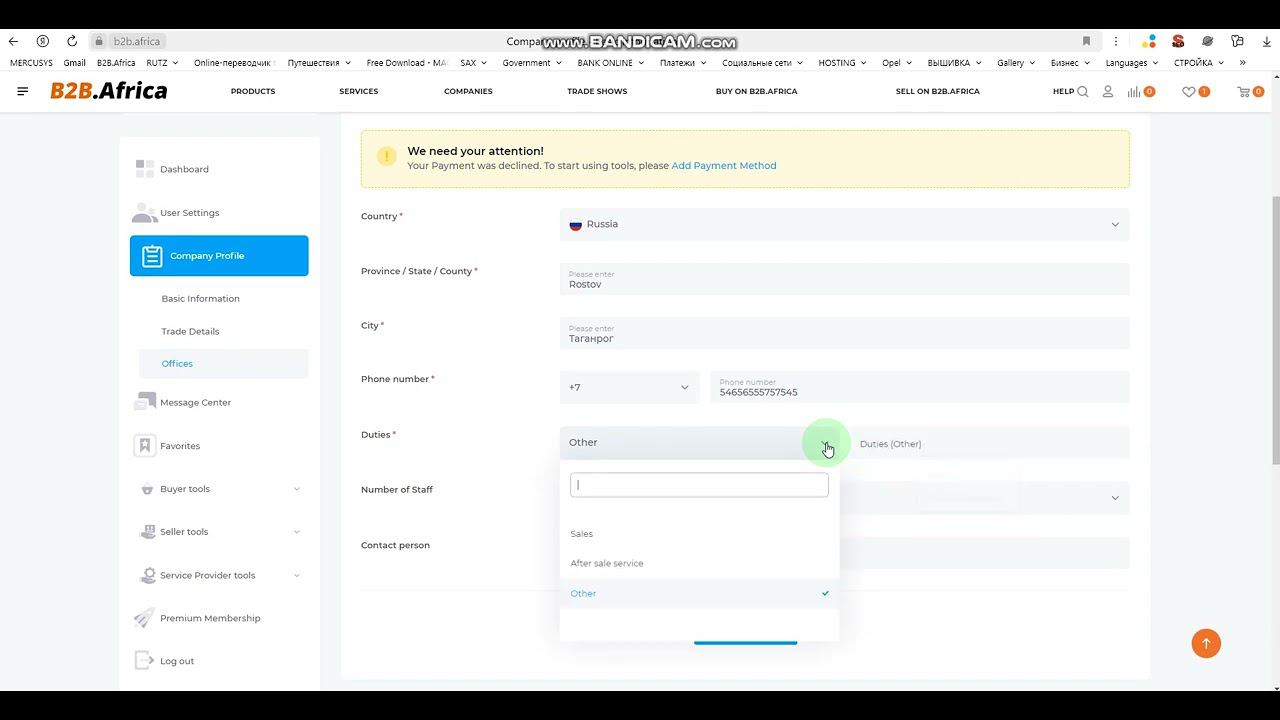The height and width of the screenshot is (720, 1280).
Task: Open the user account icon in header
Action: [1108, 91]
